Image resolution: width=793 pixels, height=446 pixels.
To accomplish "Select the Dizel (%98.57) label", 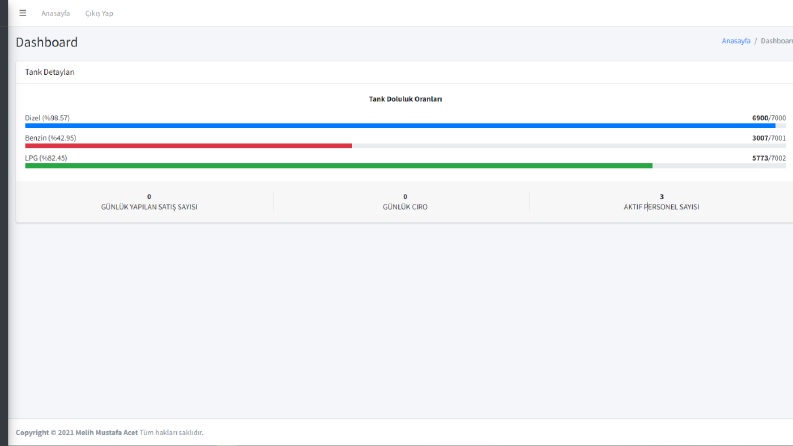I will tap(48, 118).
